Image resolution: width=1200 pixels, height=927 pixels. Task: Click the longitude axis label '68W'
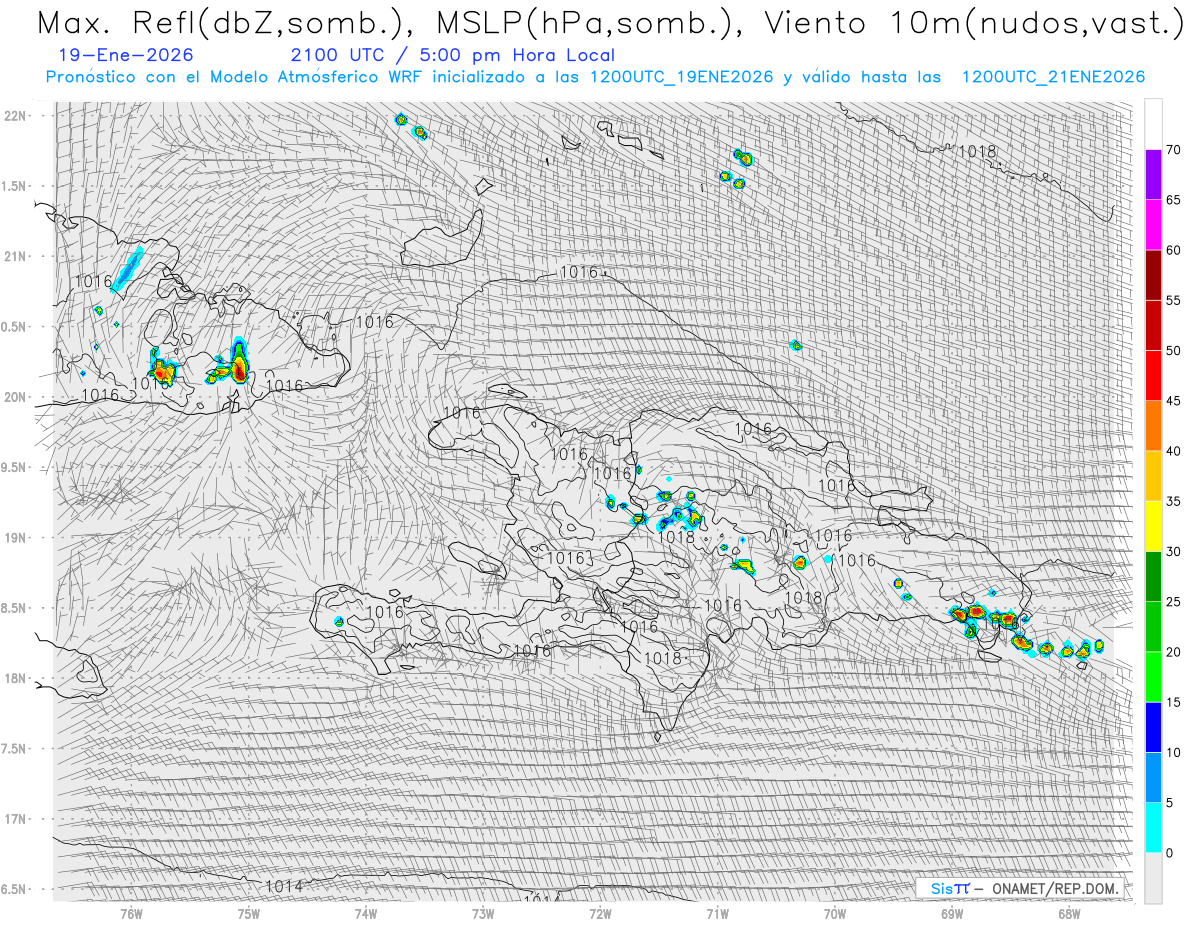1068,913
